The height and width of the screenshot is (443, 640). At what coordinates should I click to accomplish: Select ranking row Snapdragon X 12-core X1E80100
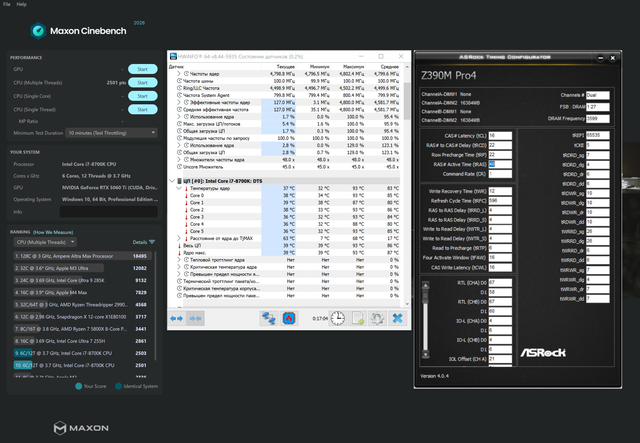[x=83, y=317]
